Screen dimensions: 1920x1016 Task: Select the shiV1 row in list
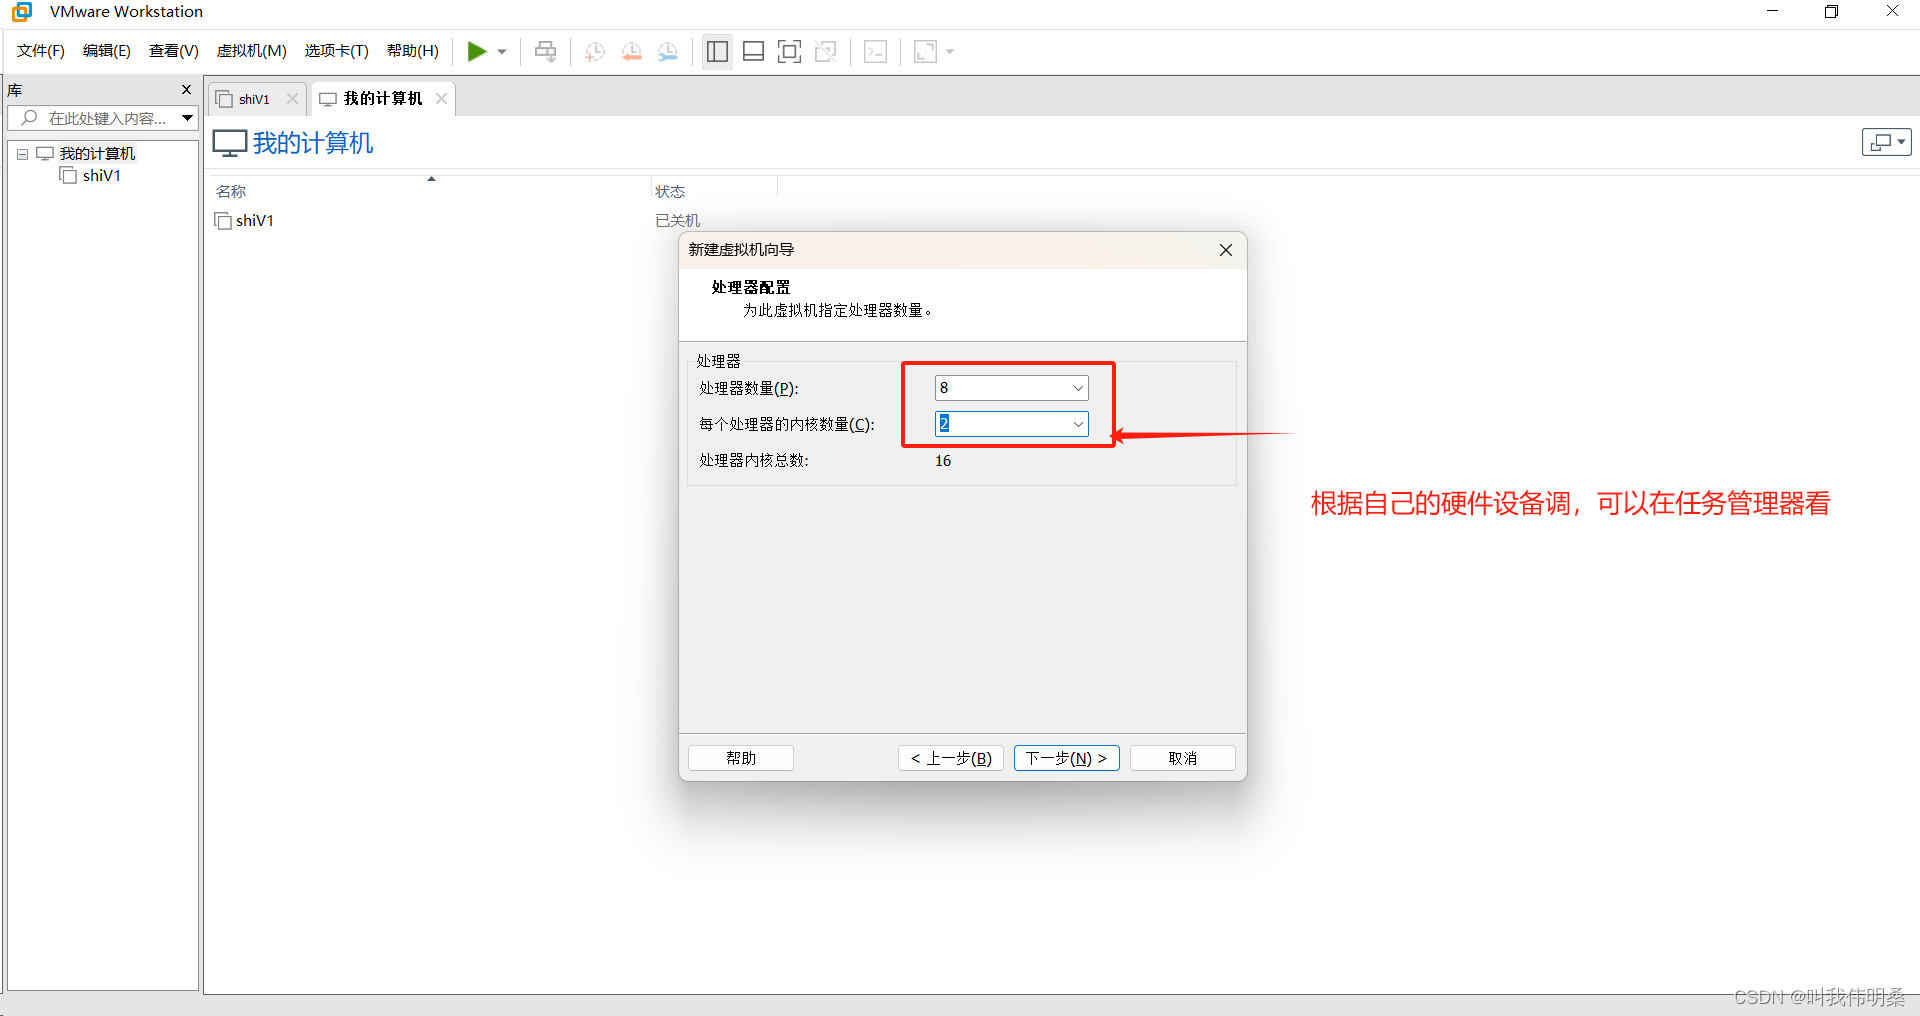254,220
